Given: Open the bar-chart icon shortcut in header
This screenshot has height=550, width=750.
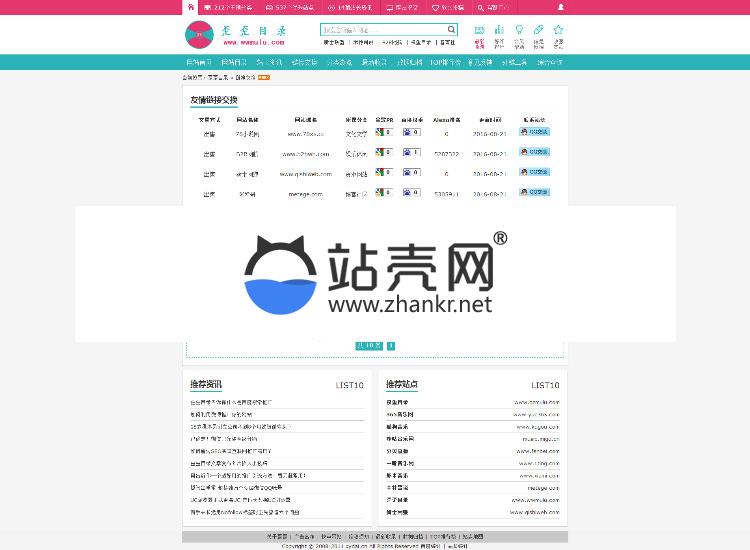Looking at the screenshot, I should [499, 30].
